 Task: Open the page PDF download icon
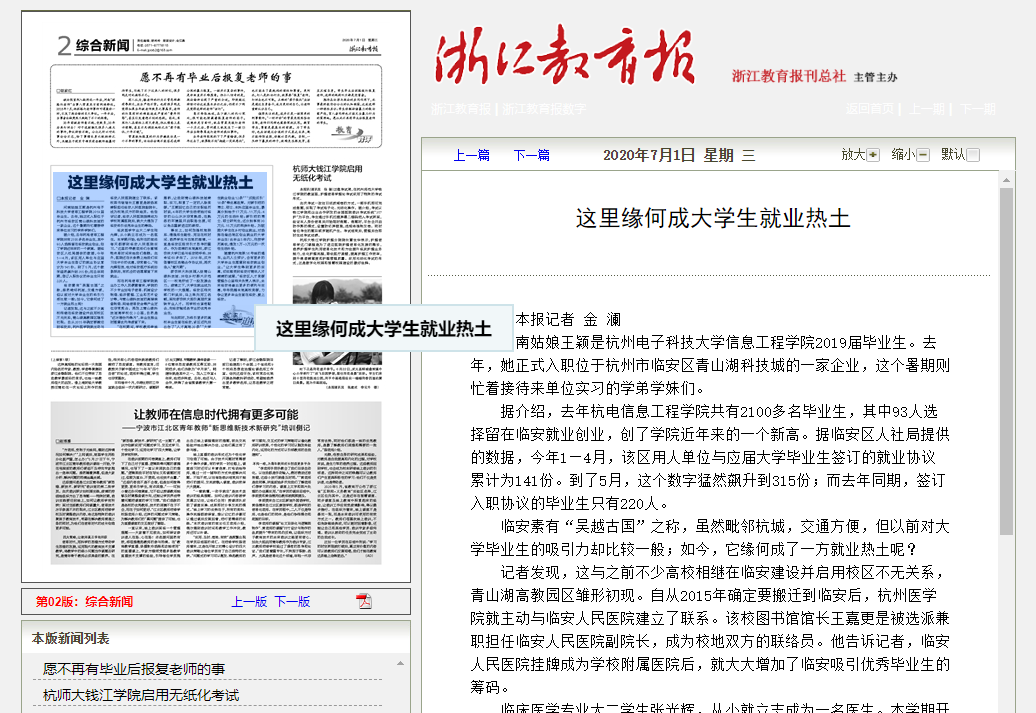364,601
